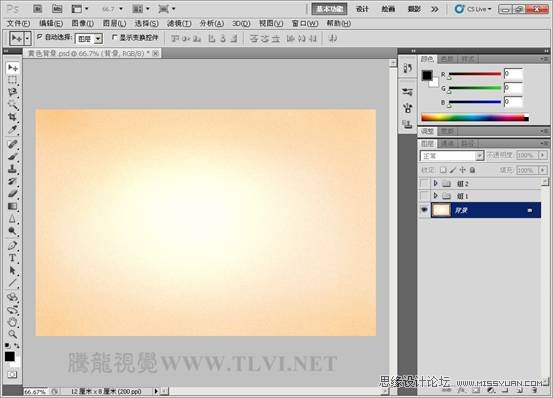Select the Gradient tool

pos(13,206)
